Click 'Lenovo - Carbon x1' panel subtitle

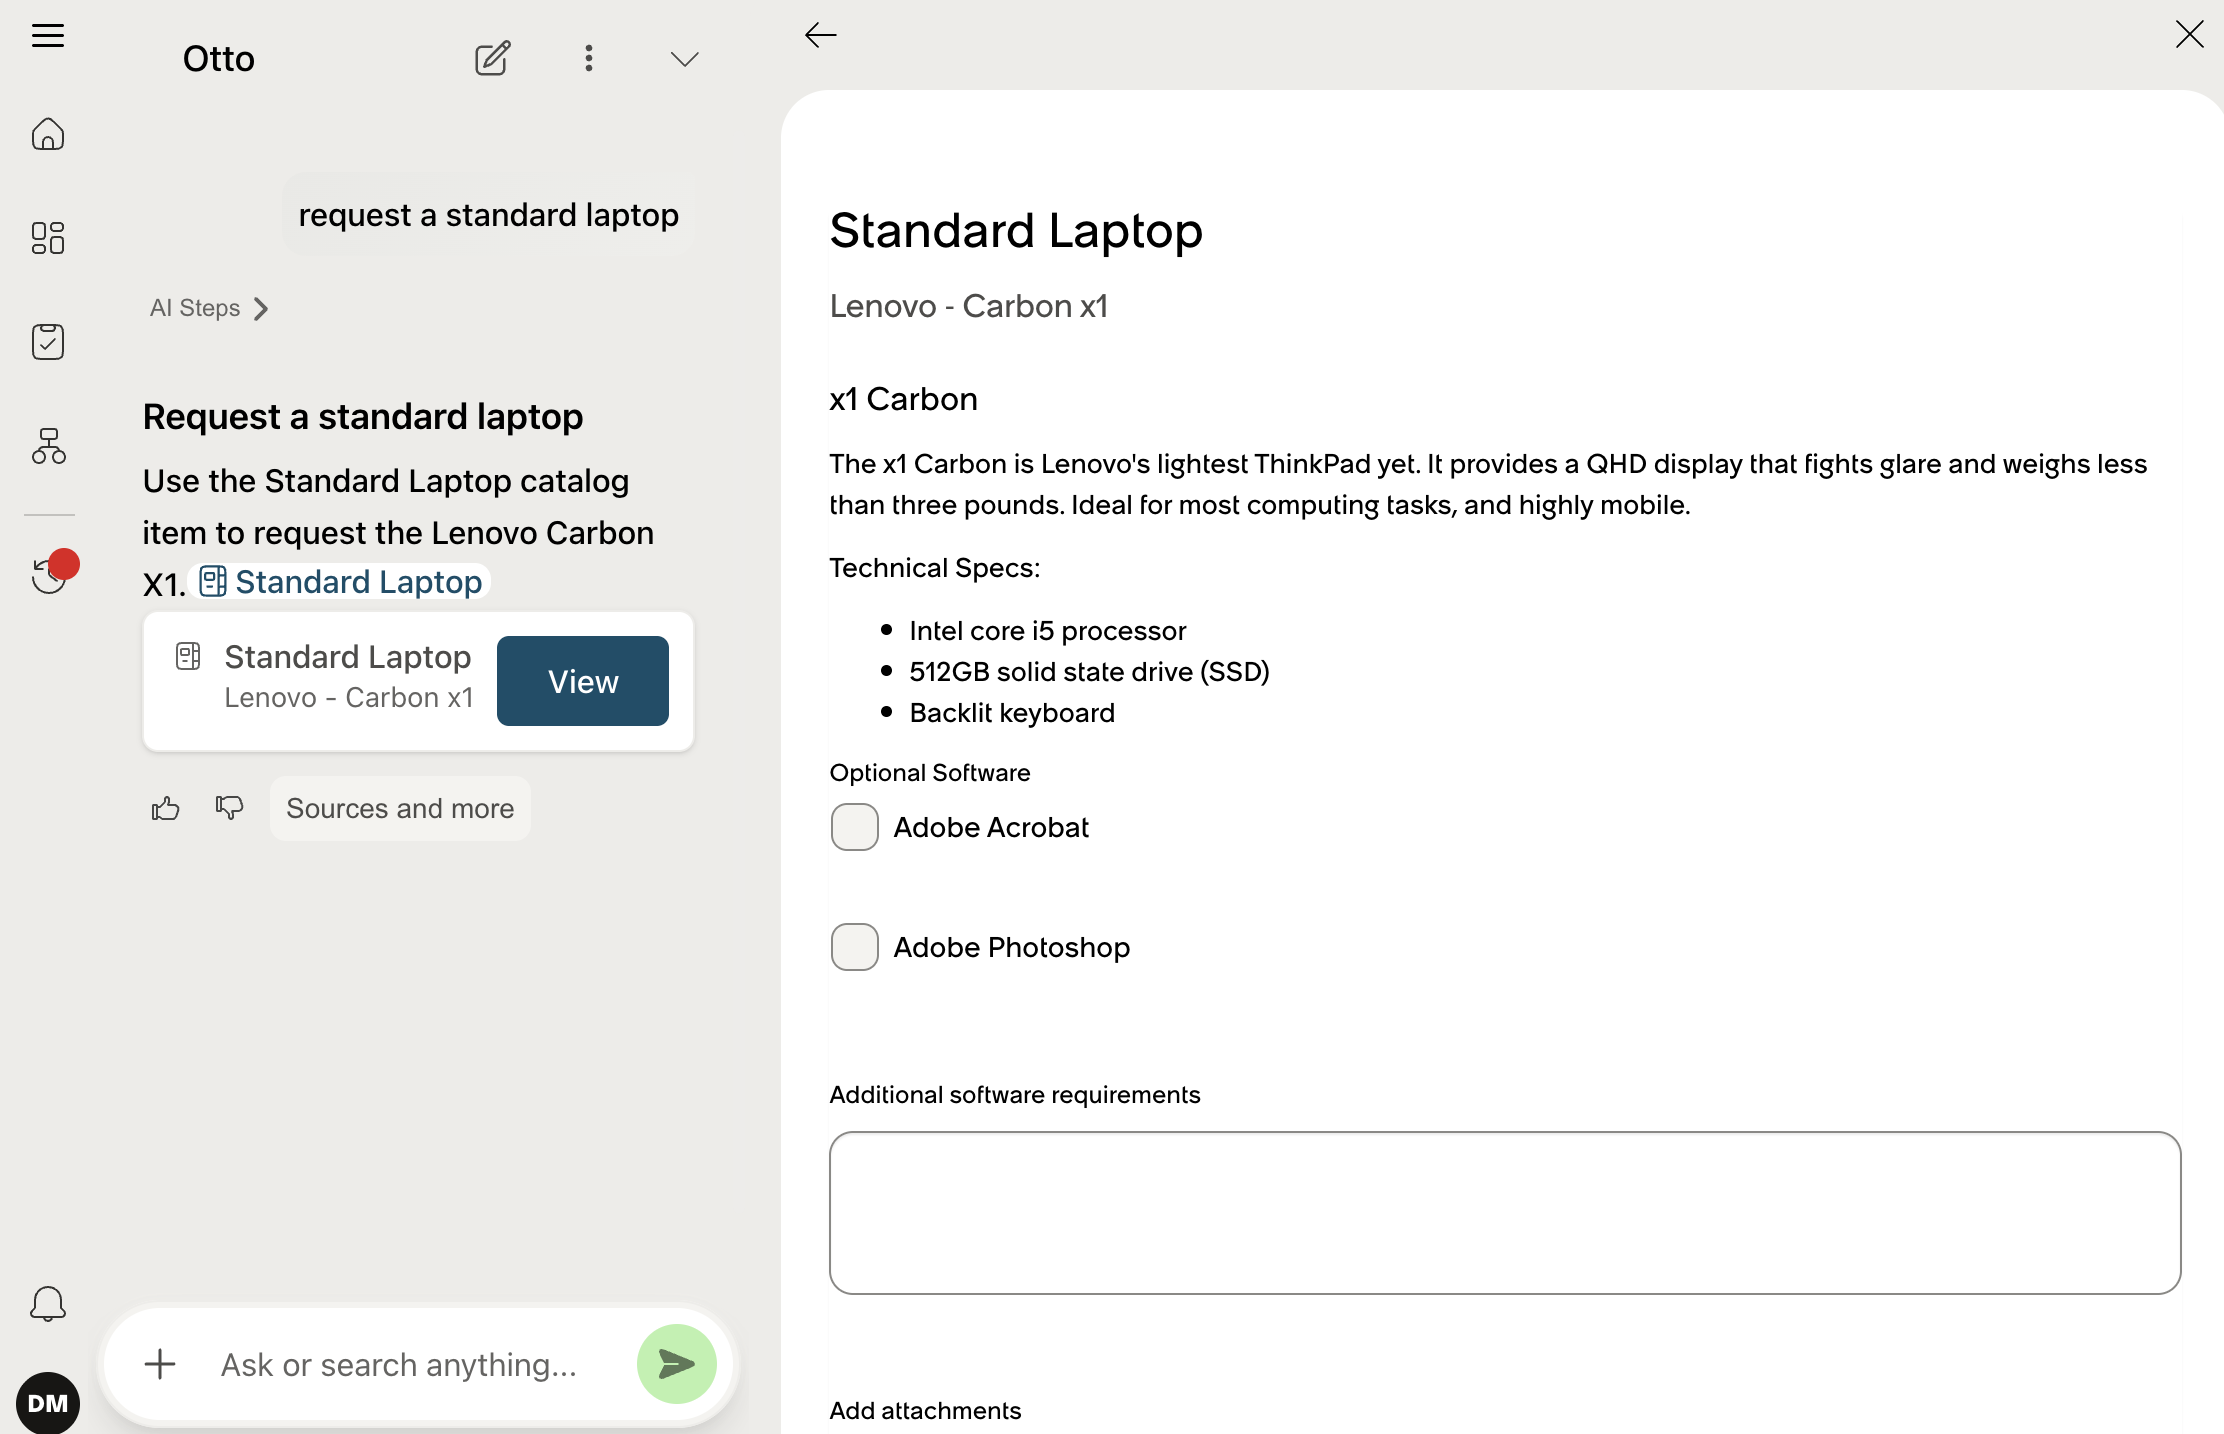pyautogui.click(x=968, y=306)
